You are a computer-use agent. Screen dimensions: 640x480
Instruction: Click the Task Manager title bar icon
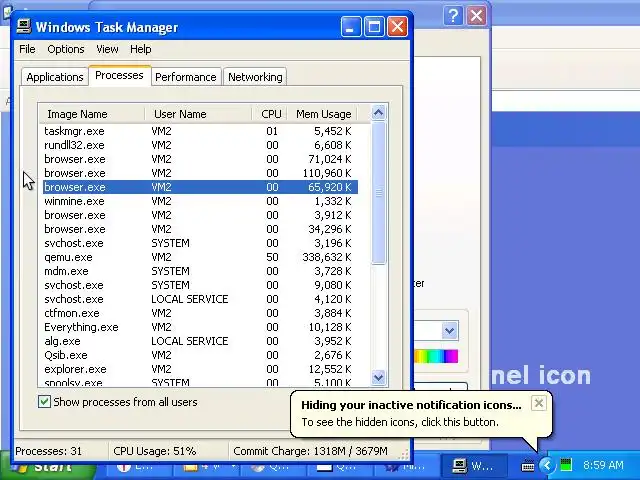coord(24,27)
